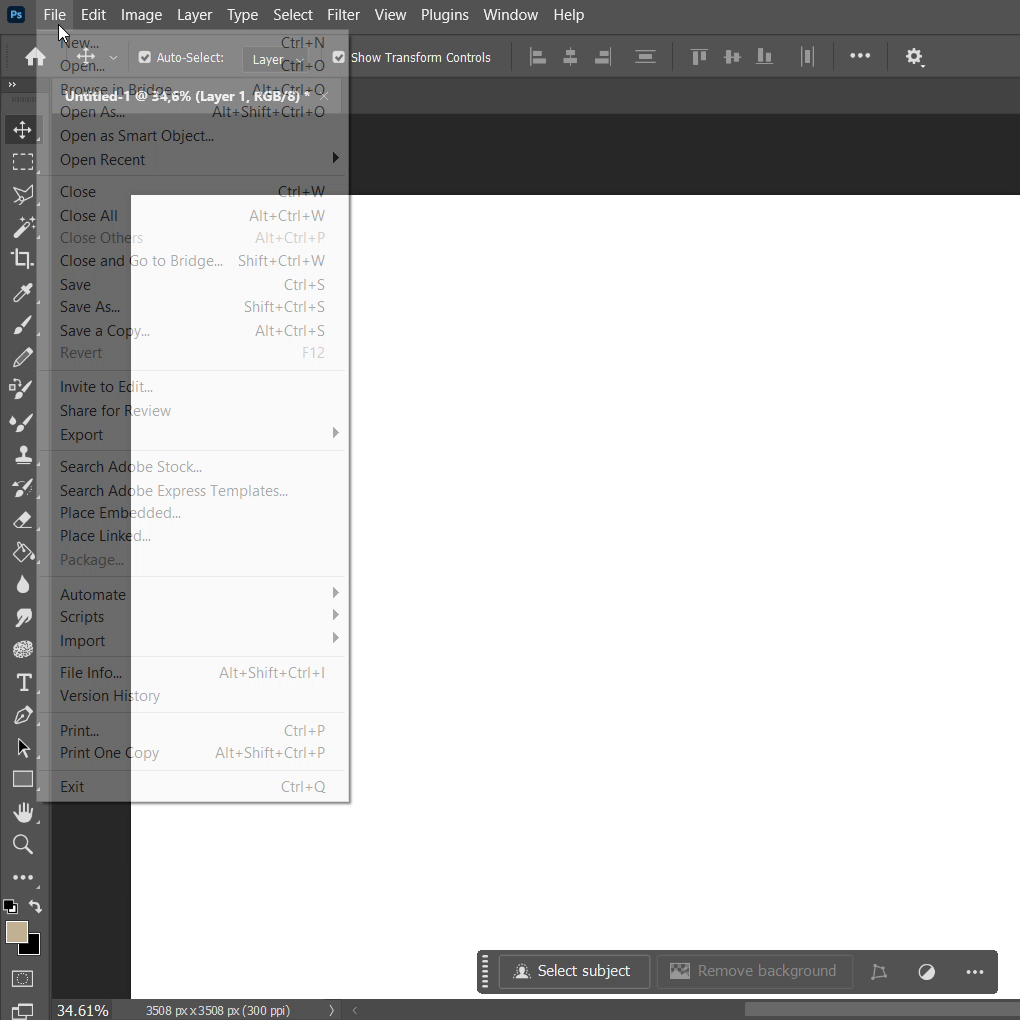Viewport: 1020px width, 1020px height.
Task: Select the Eyedropper tool
Action: pos(23,292)
